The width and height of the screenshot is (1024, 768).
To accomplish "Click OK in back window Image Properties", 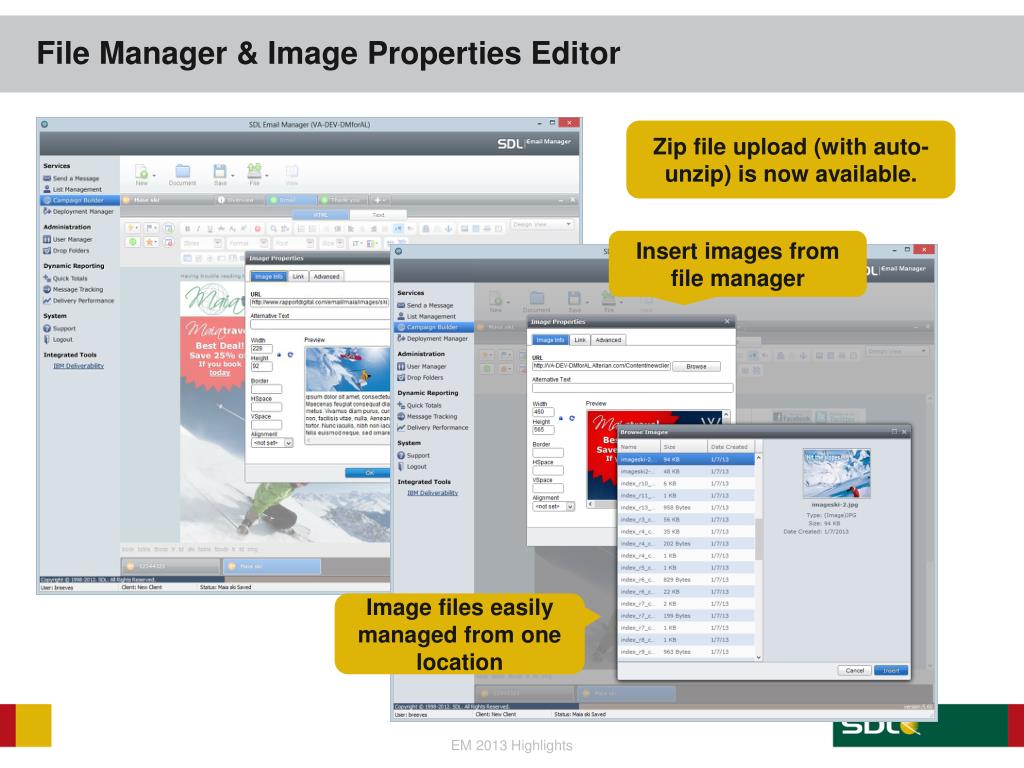I will (x=369, y=473).
